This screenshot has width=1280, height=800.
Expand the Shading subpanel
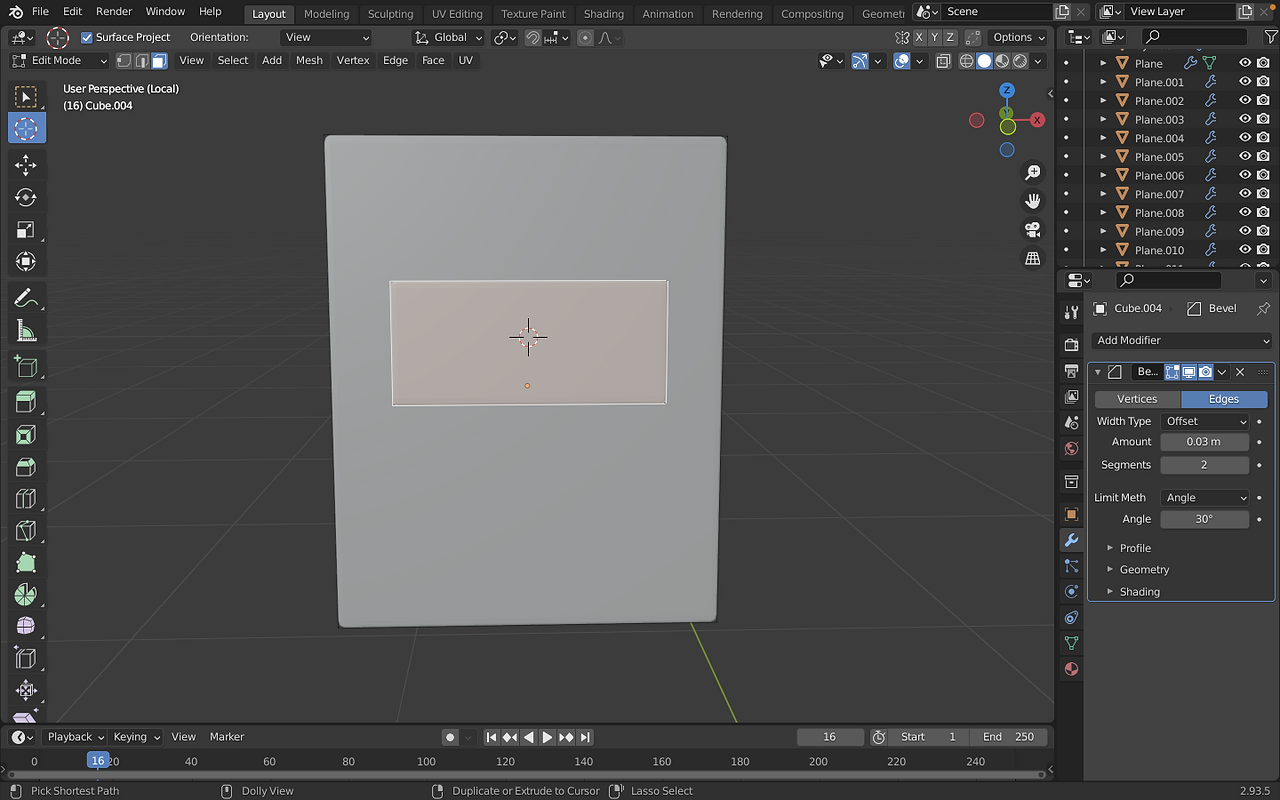tap(1139, 591)
